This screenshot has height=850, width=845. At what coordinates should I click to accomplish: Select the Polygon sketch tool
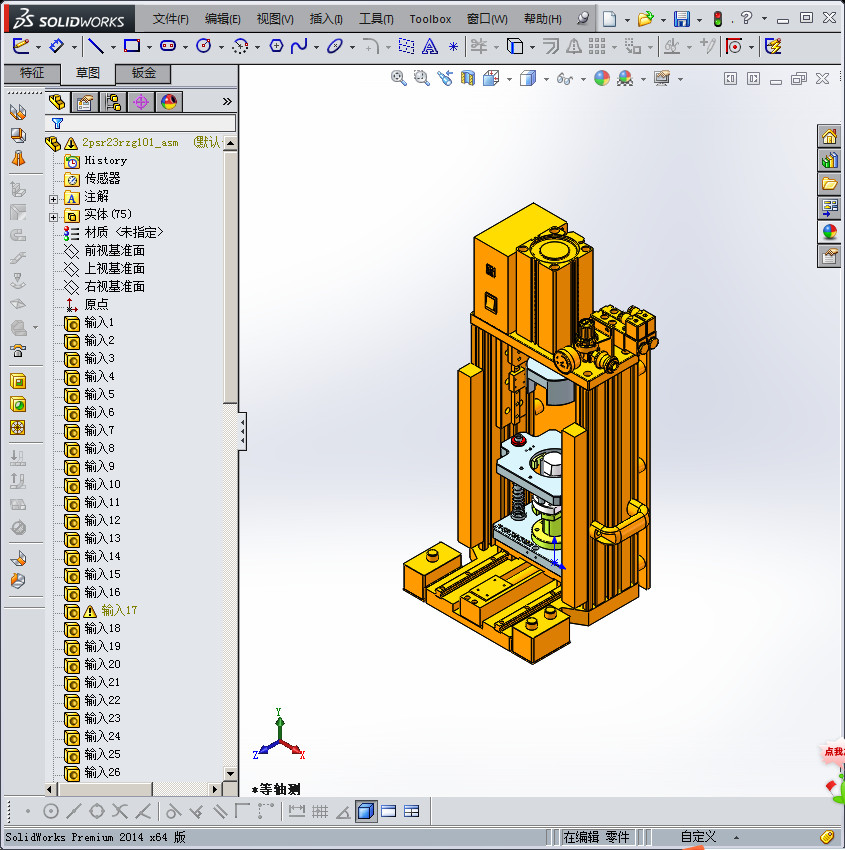[x=276, y=46]
